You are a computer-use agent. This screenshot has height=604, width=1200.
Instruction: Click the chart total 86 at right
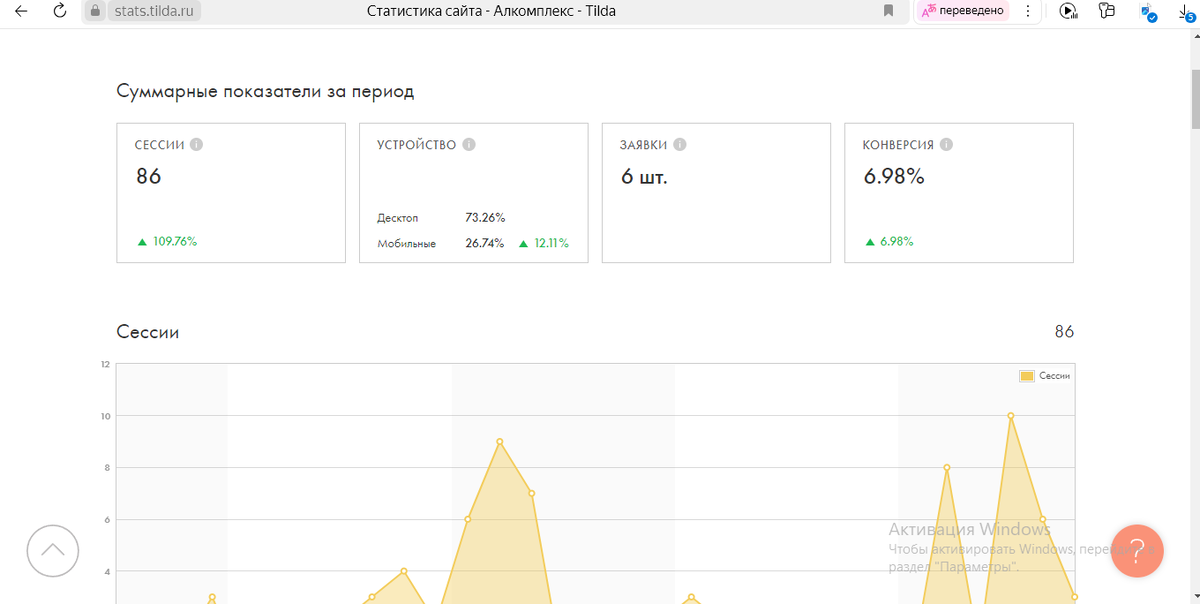click(x=1064, y=332)
